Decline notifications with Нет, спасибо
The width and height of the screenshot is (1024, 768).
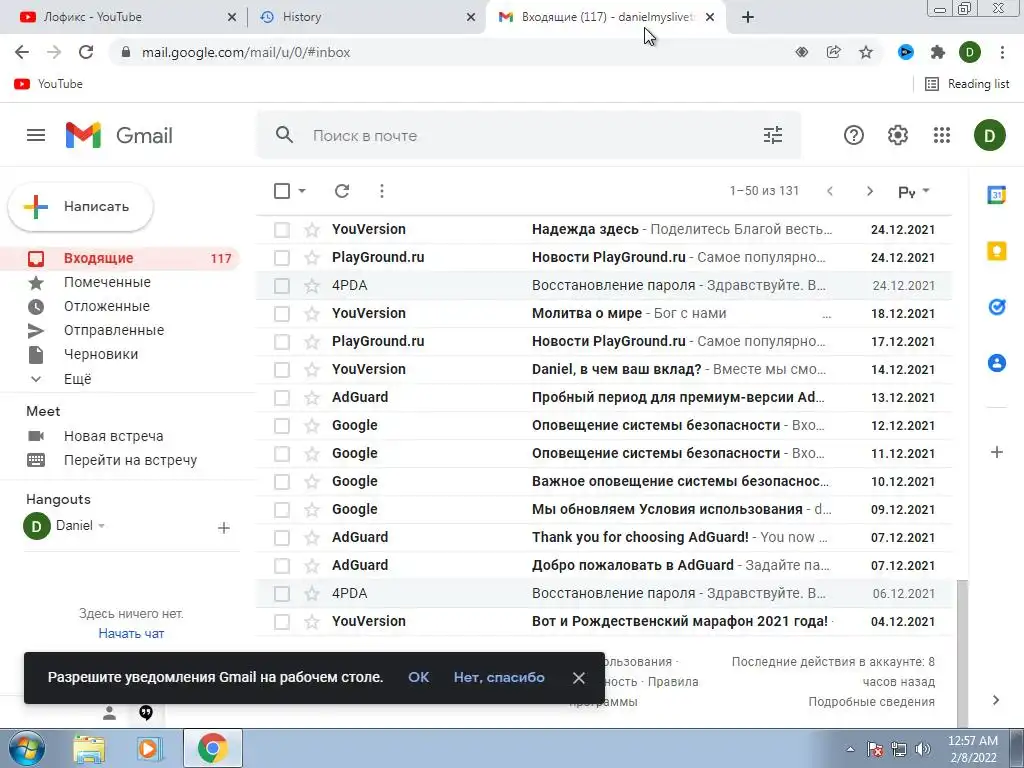coord(499,677)
